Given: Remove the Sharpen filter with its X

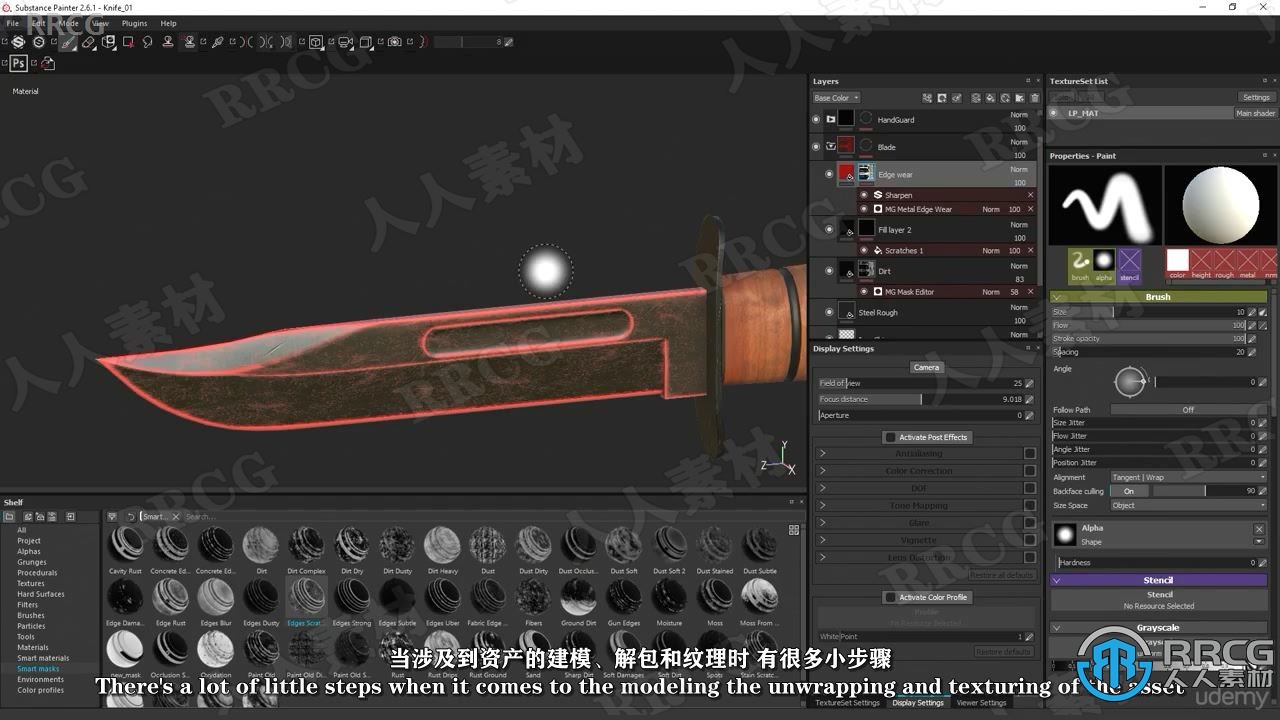Looking at the screenshot, I should (1031, 195).
